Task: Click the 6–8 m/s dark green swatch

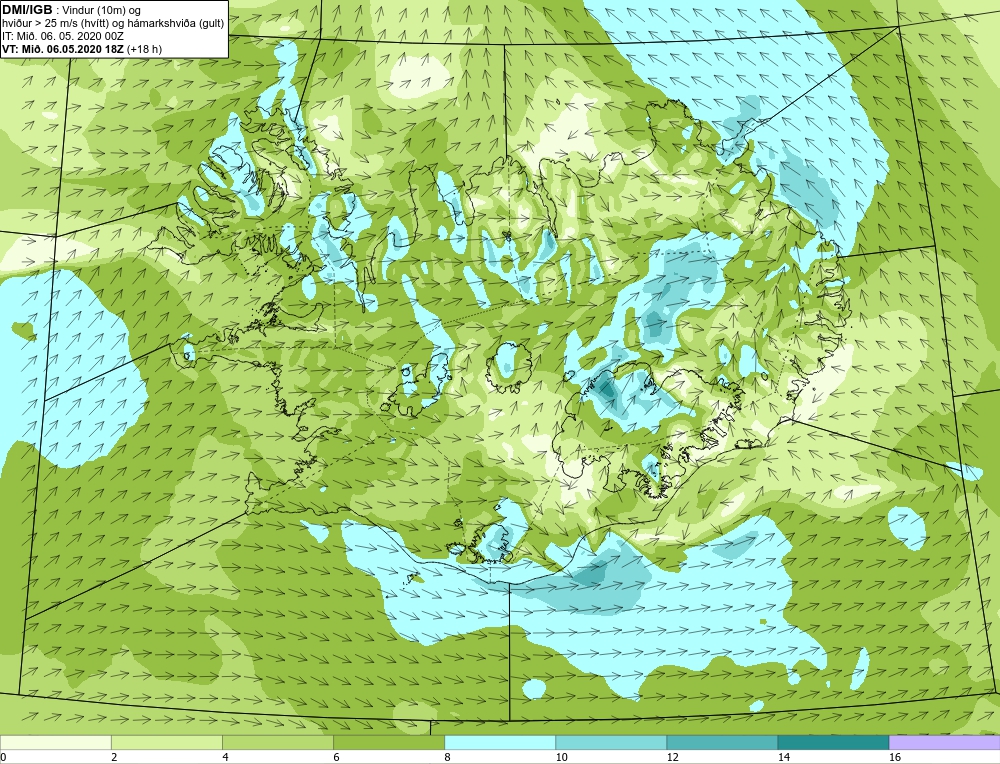Action: (389, 742)
